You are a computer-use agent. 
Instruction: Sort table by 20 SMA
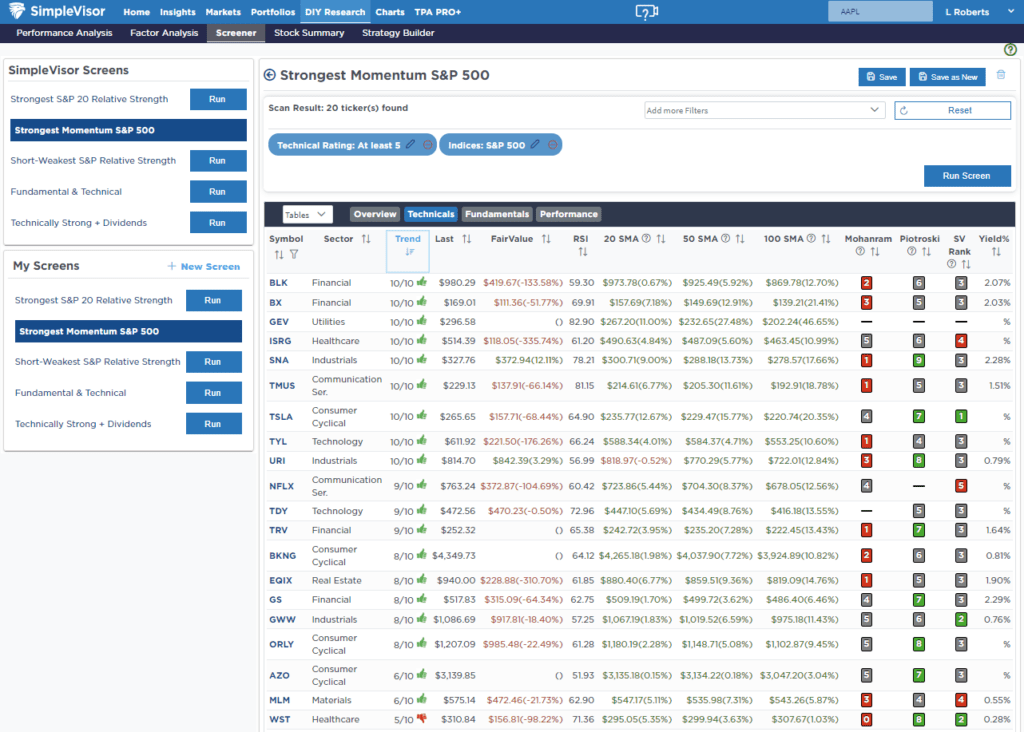(x=661, y=239)
